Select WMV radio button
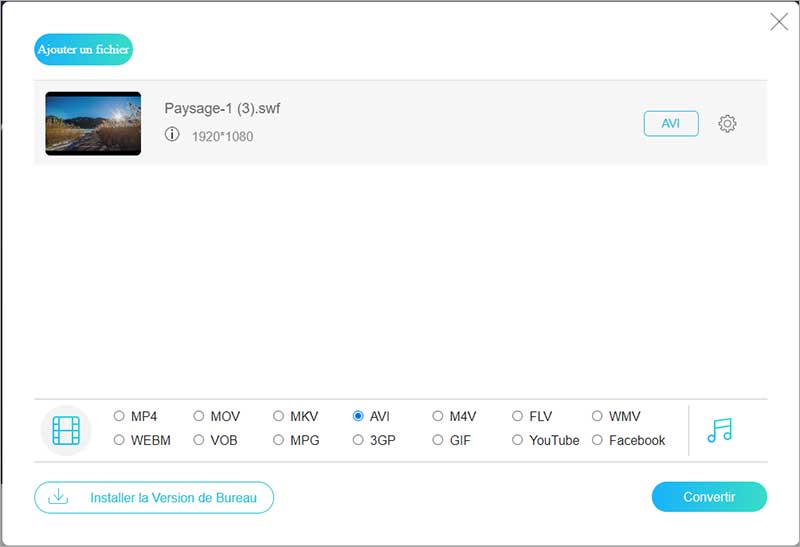The width and height of the screenshot is (800, 547). [598, 416]
